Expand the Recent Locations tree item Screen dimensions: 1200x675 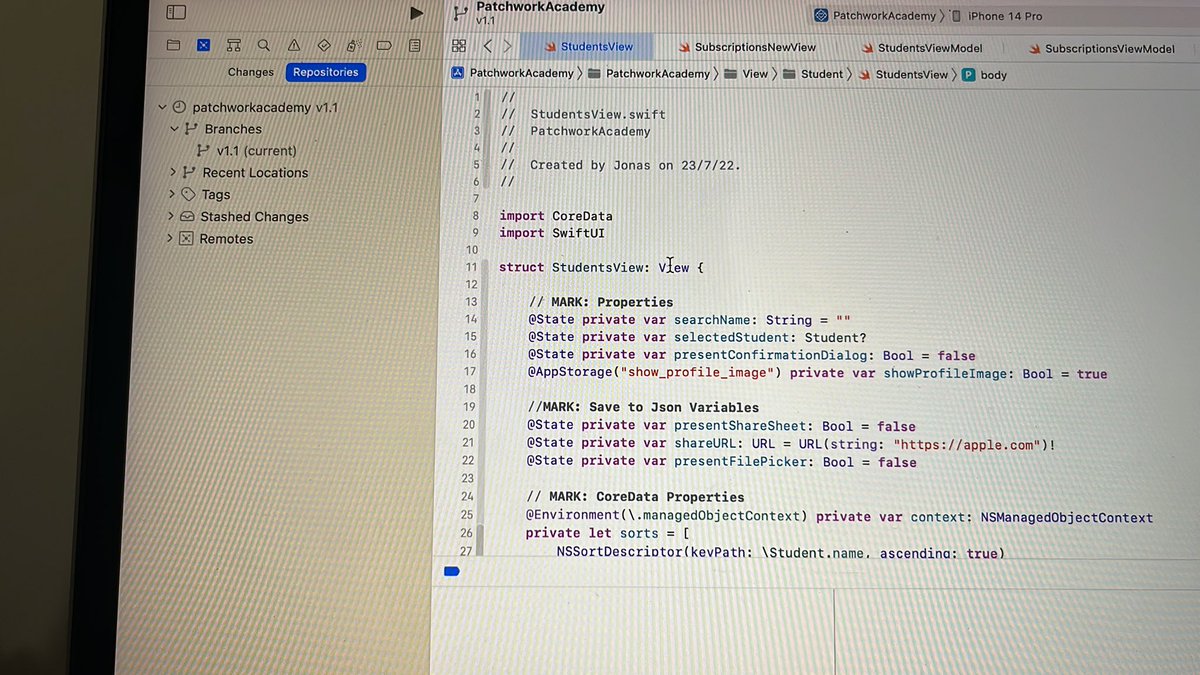pos(172,172)
